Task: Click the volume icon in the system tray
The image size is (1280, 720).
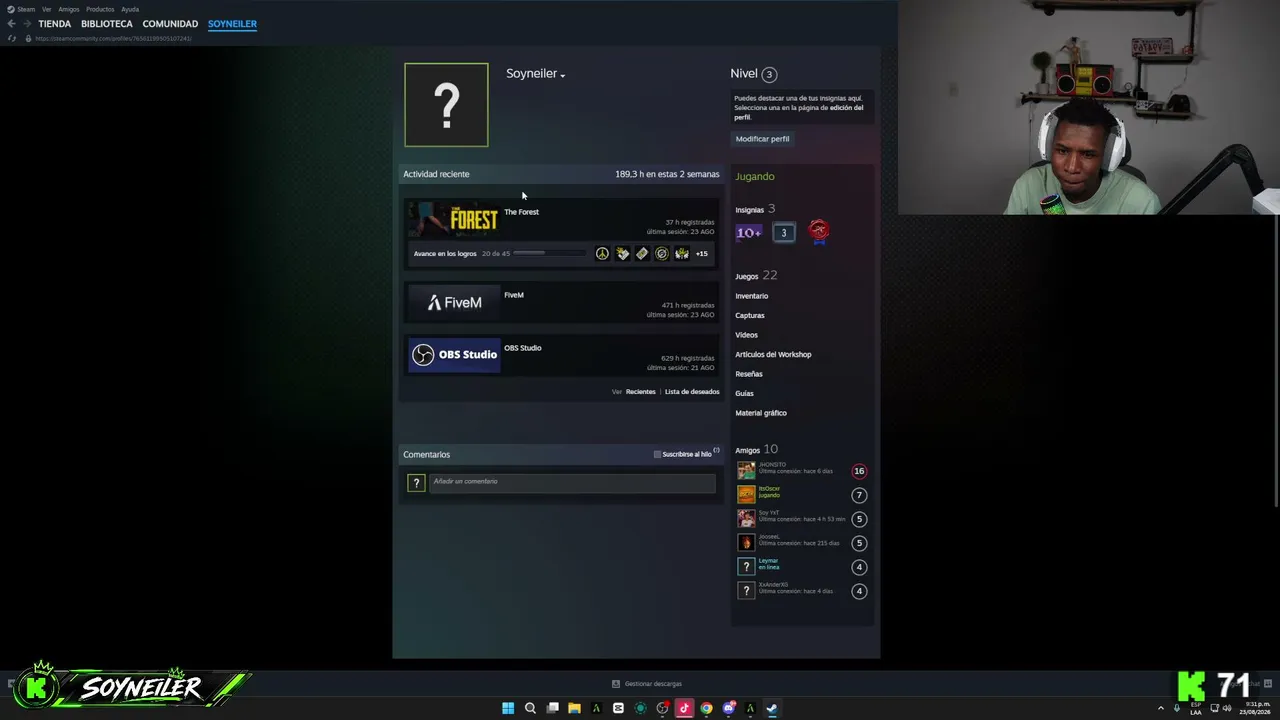Action: click(1227, 708)
